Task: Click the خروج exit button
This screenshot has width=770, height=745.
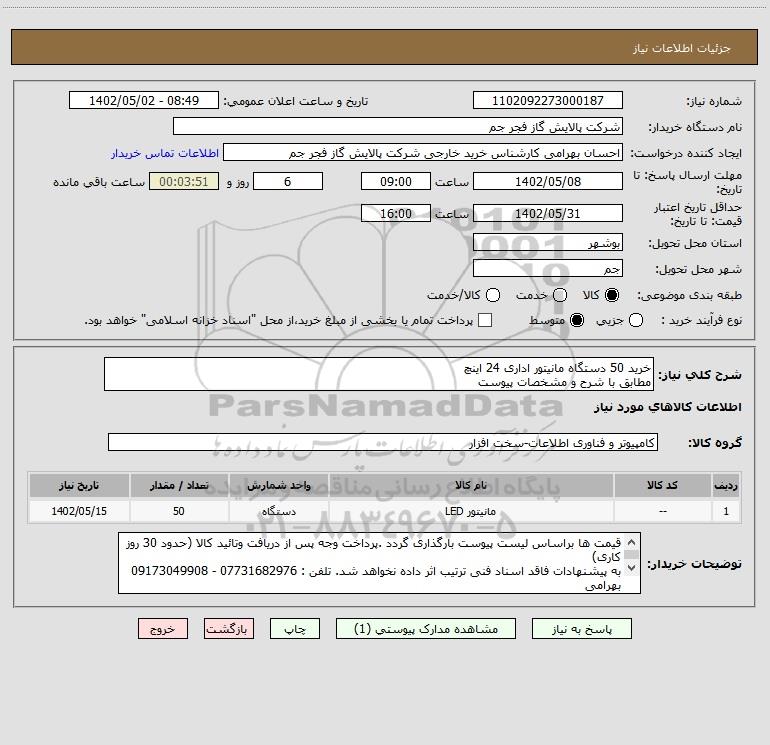Action: pos(163,629)
